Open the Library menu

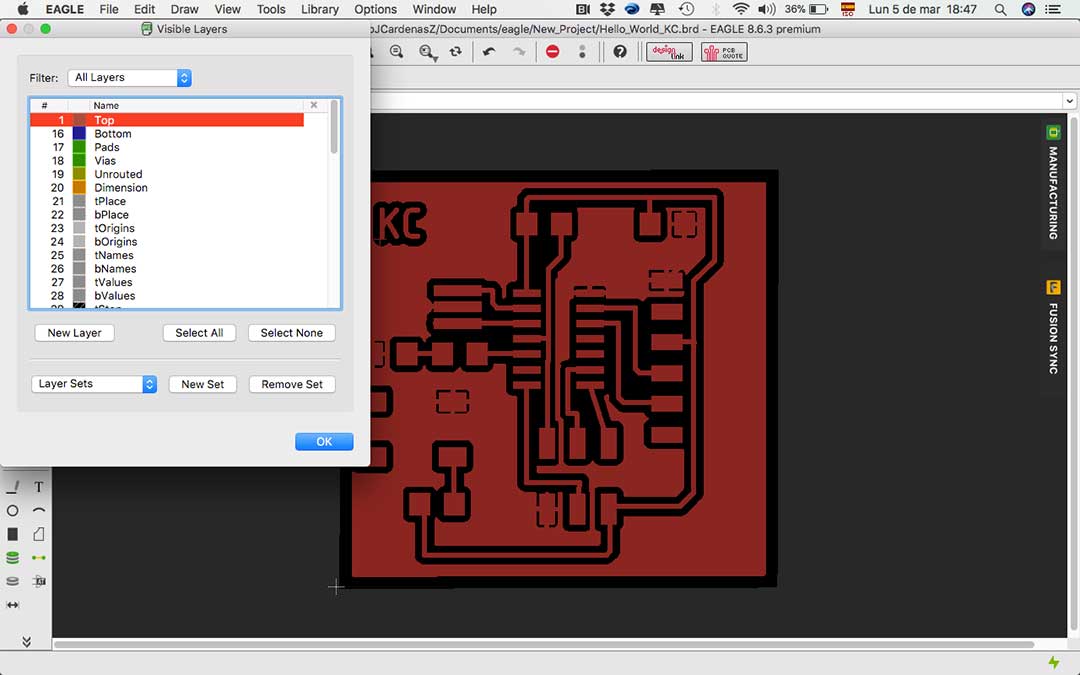pyautogui.click(x=319, y=9)
